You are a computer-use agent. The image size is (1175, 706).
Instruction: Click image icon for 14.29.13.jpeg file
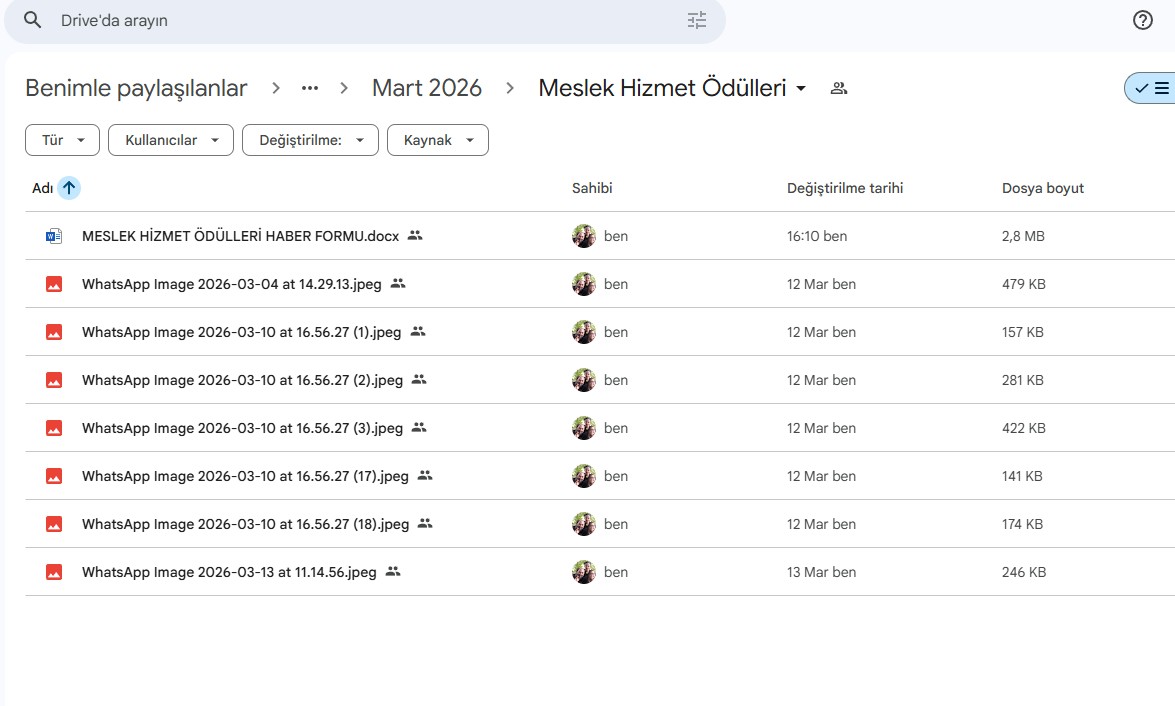click(54, 284)
